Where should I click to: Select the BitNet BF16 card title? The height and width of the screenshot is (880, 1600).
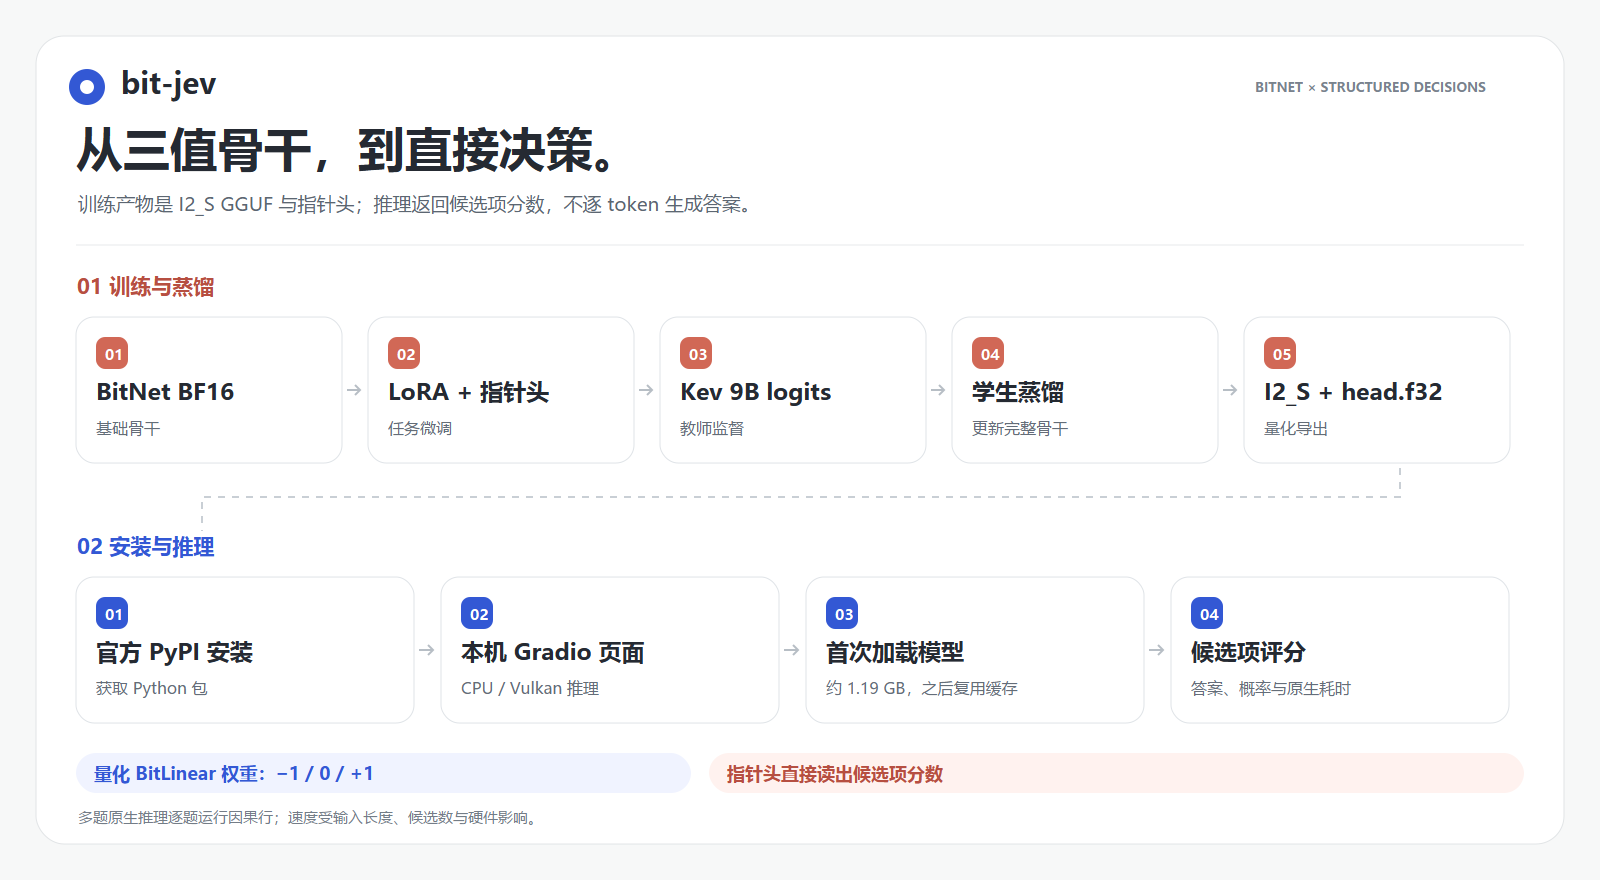(165, 392)
